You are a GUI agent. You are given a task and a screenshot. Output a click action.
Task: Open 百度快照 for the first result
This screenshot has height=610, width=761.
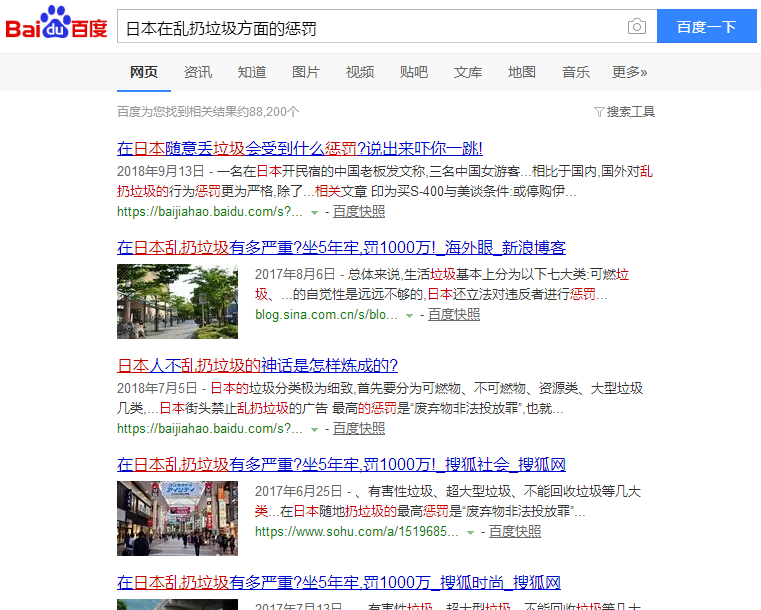[x=359, y=212]
